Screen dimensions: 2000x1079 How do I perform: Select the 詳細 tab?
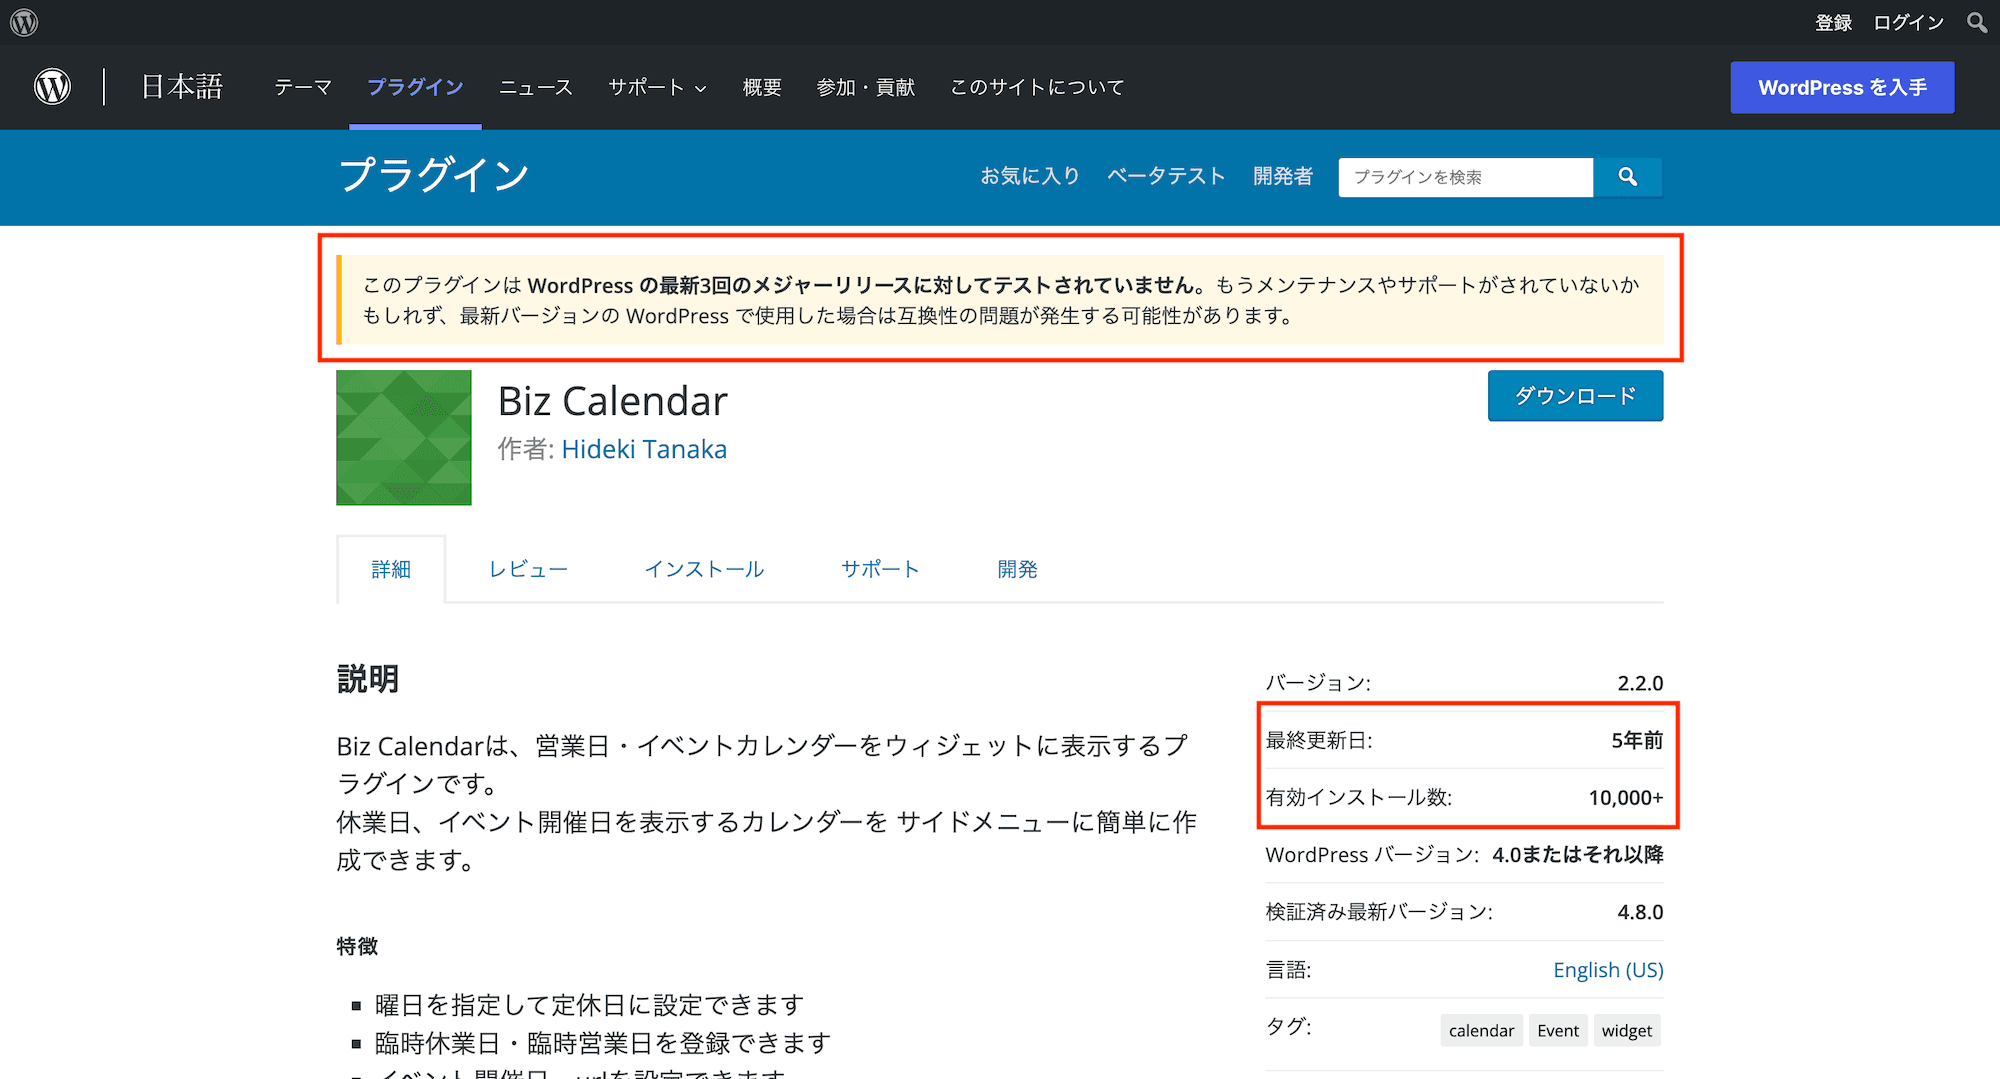pos(391,569)
